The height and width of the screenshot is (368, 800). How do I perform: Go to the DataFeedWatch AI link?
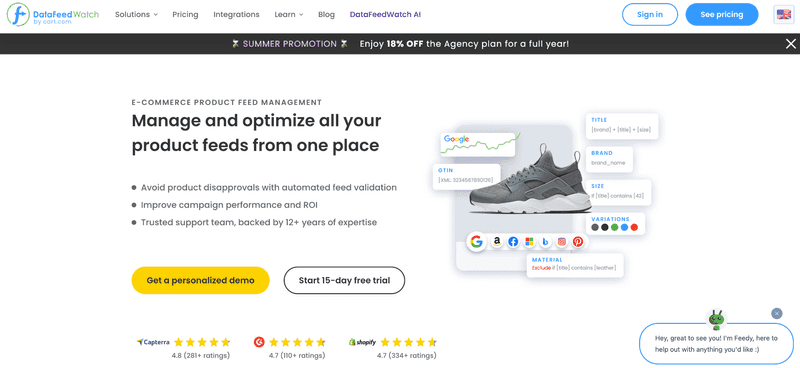(x=385, y=14)
